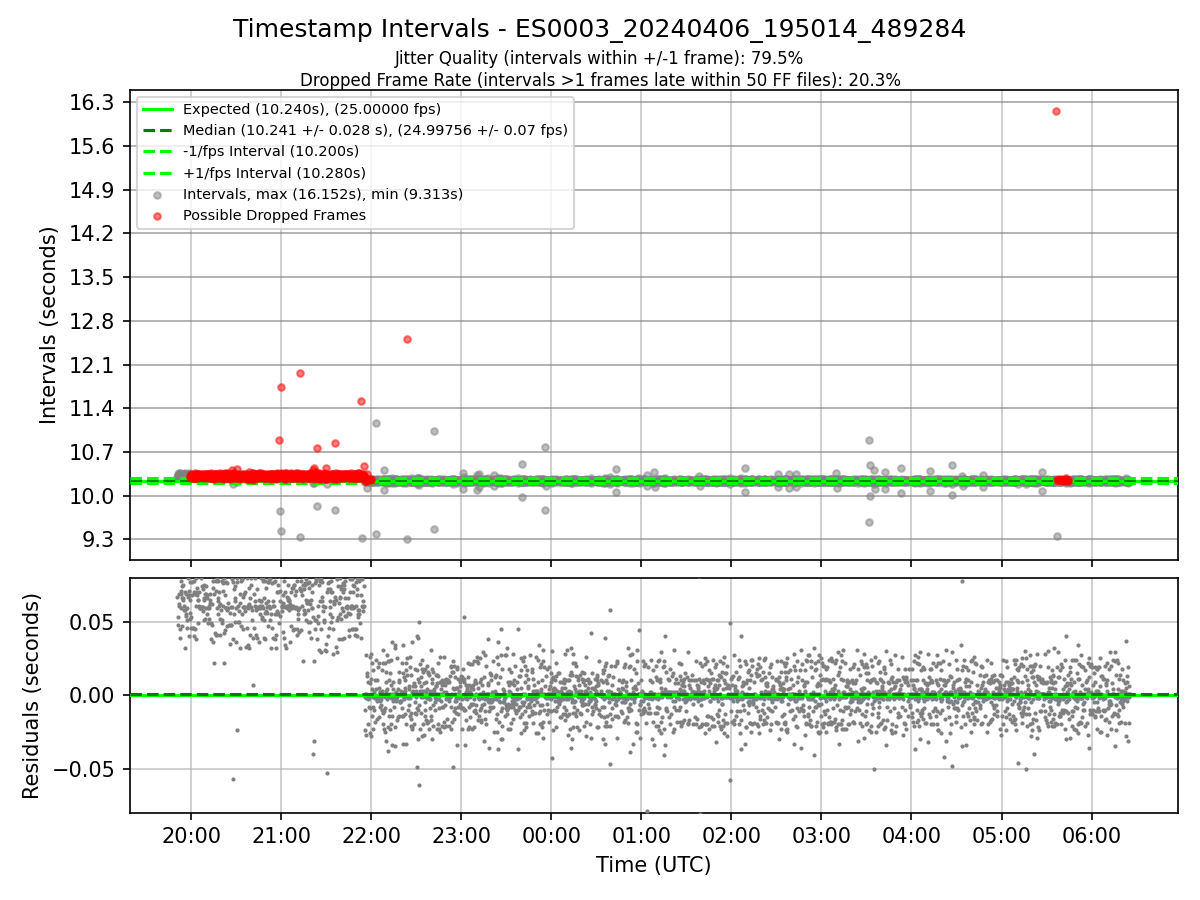The image size is (1200, 900).
Task: Click the gray marker beside 'Intervals, max' legend
Action: tap(158, 194)
